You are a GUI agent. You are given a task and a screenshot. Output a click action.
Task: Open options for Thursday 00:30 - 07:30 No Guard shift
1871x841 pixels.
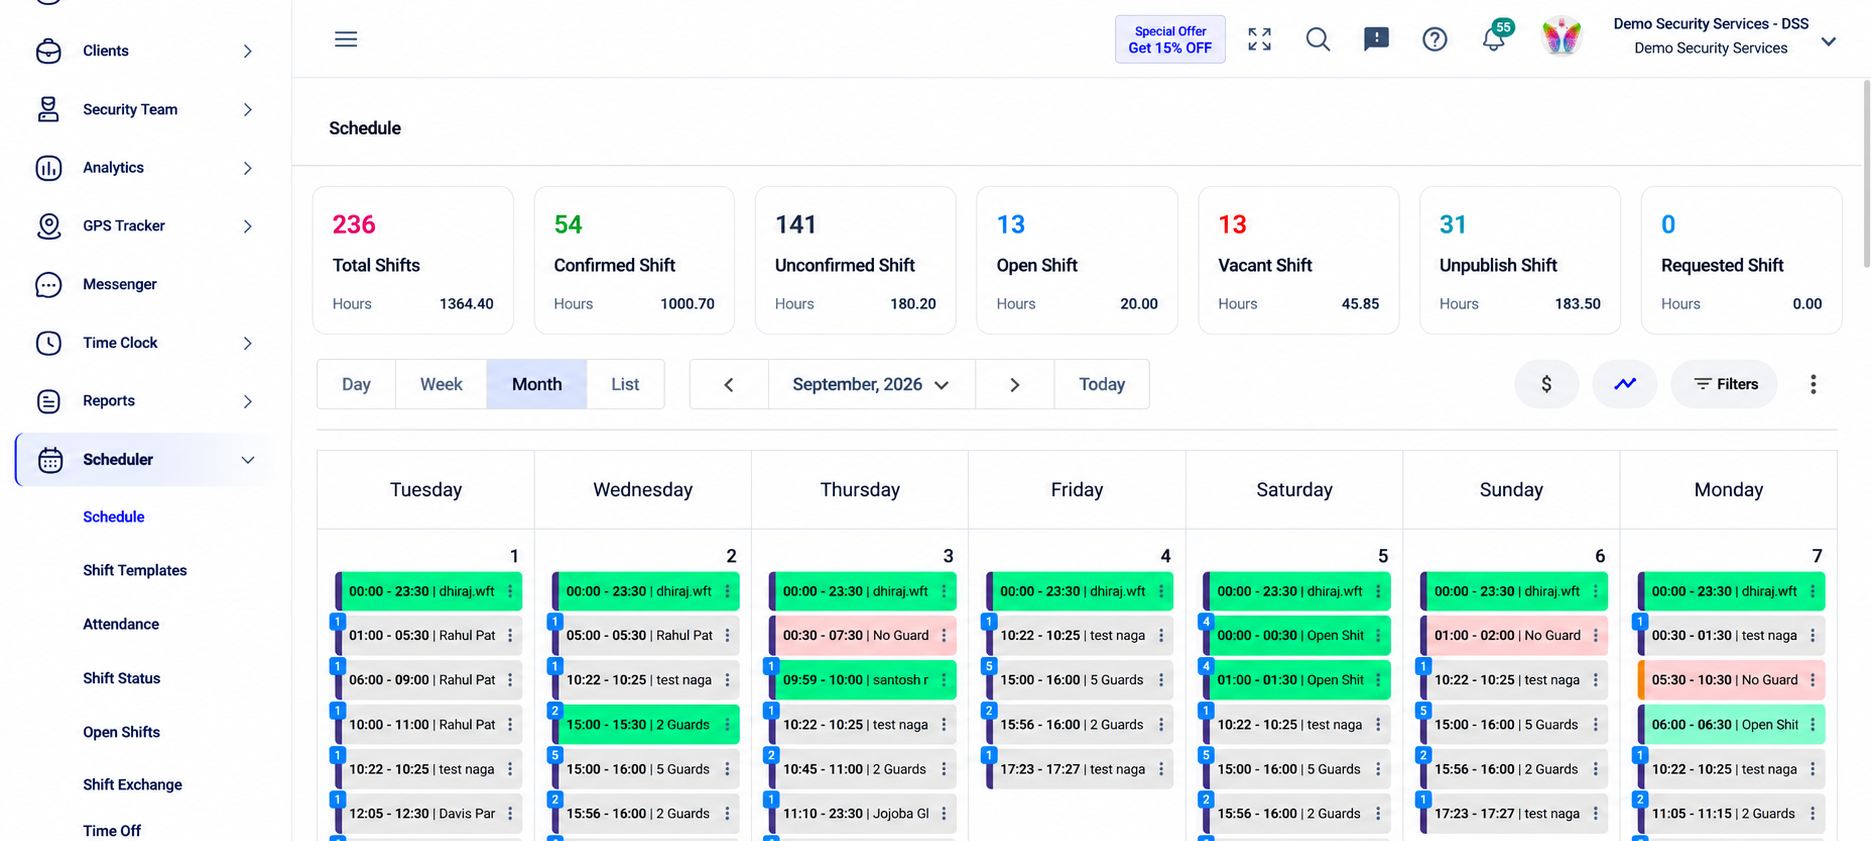tap(944, 636)
